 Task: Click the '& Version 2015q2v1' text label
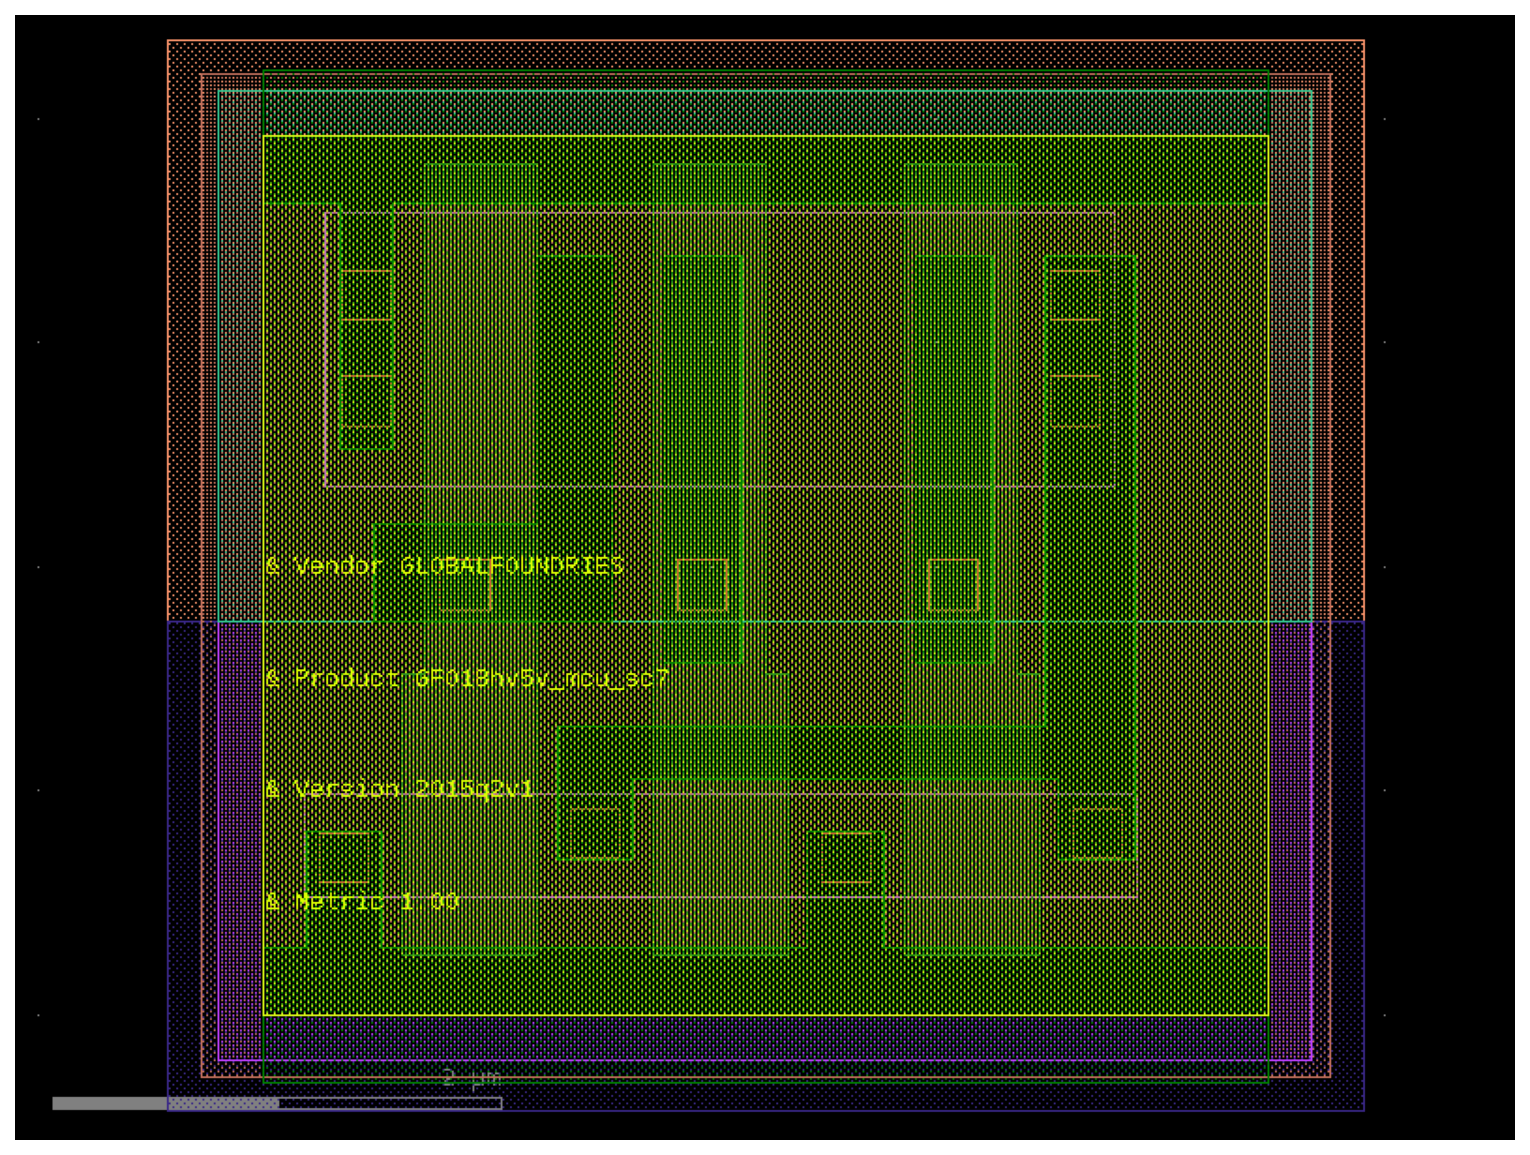tap(400, 789)
